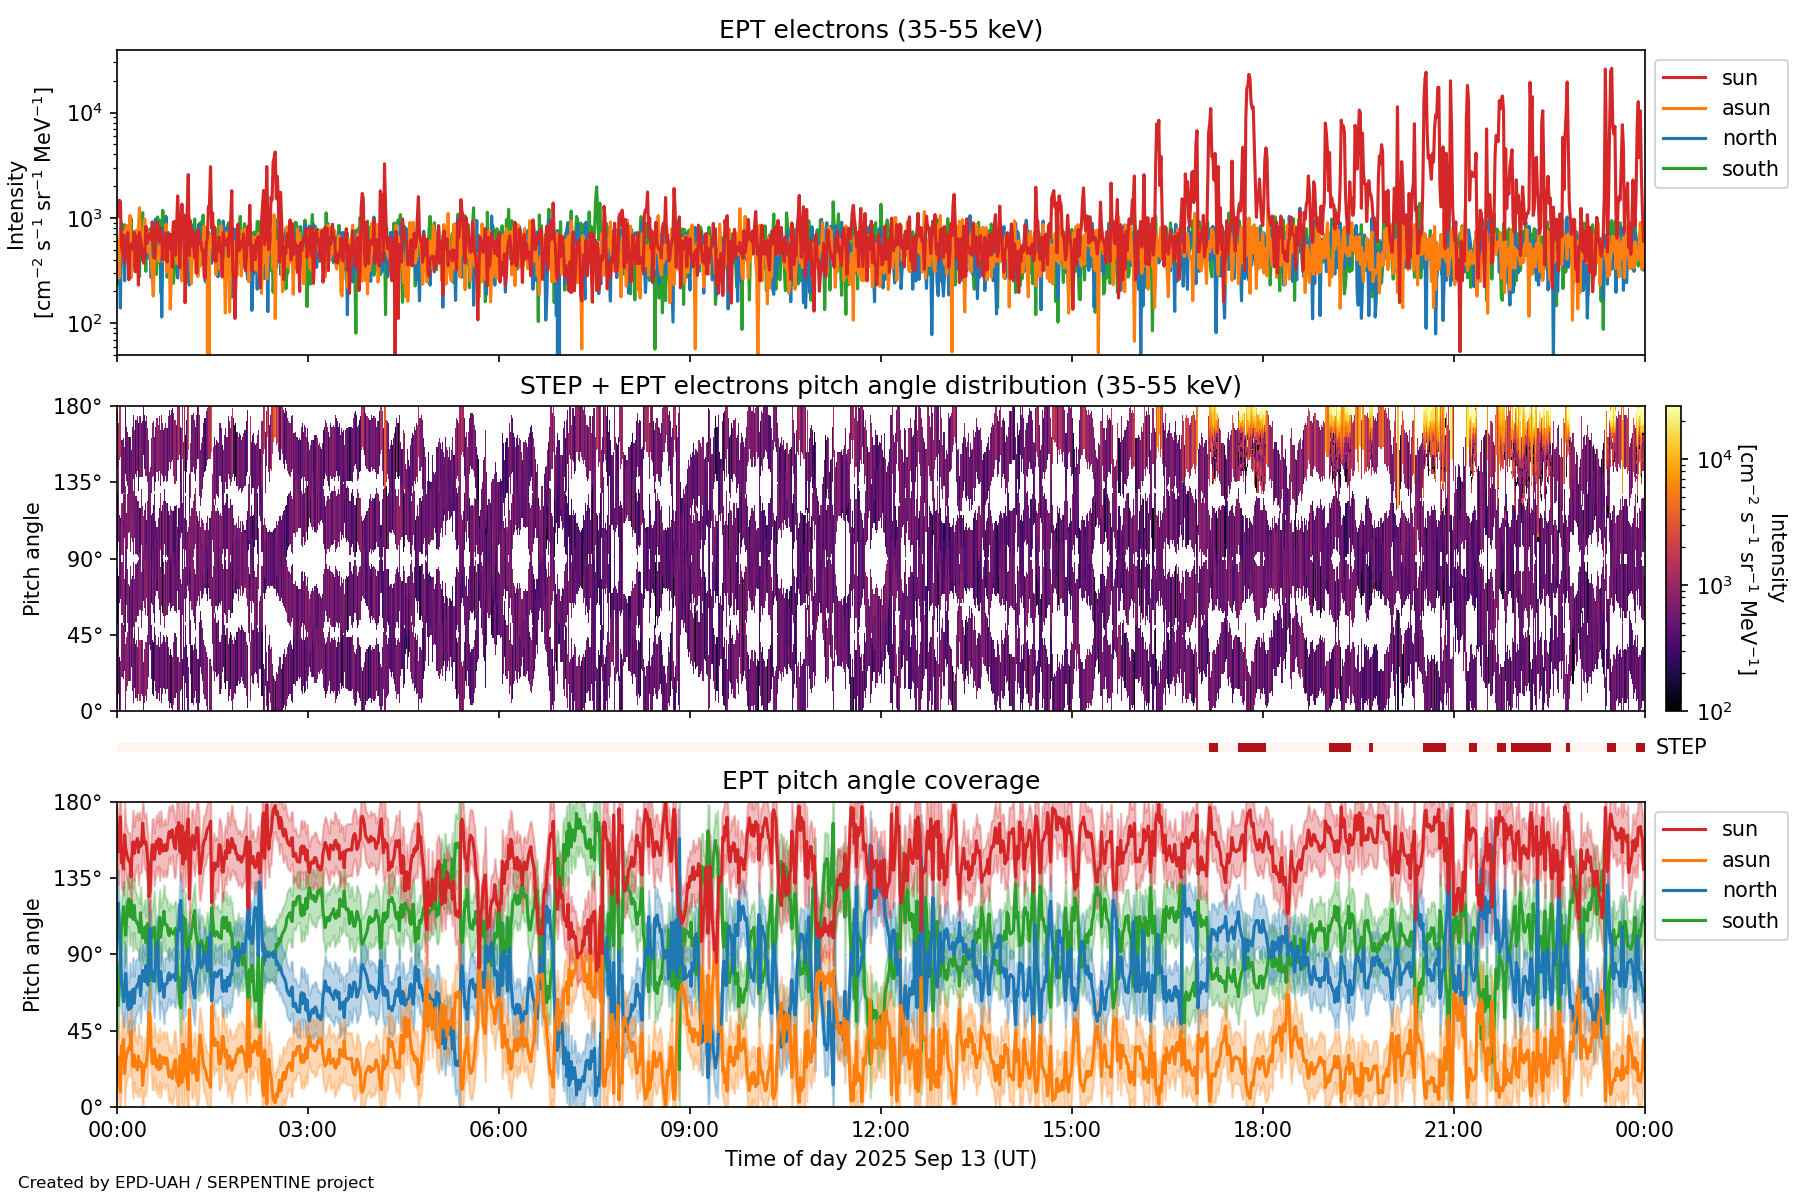This screenshot has width=1800, height=1200.
Task: Click the 'EPT electrons (35-55 keV)' plot title
Action: tap(880, 30)
